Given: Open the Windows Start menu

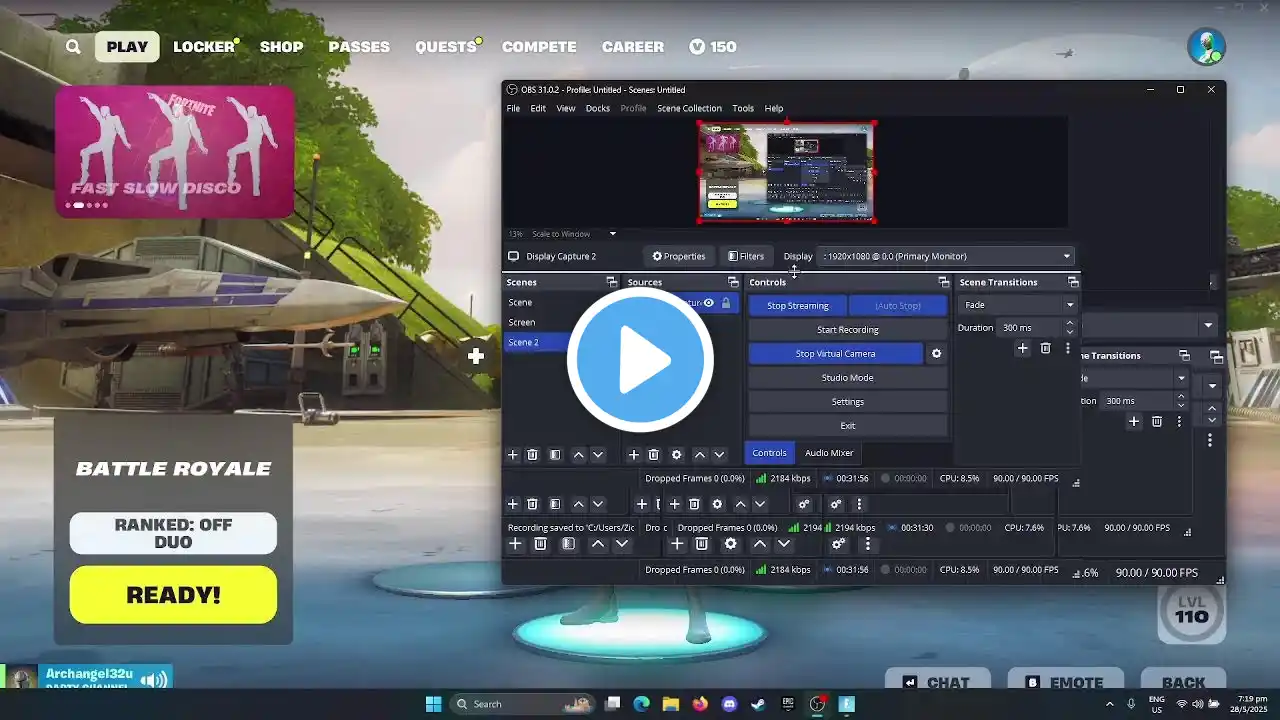Looking at the screenshot, I should (433, 704).
